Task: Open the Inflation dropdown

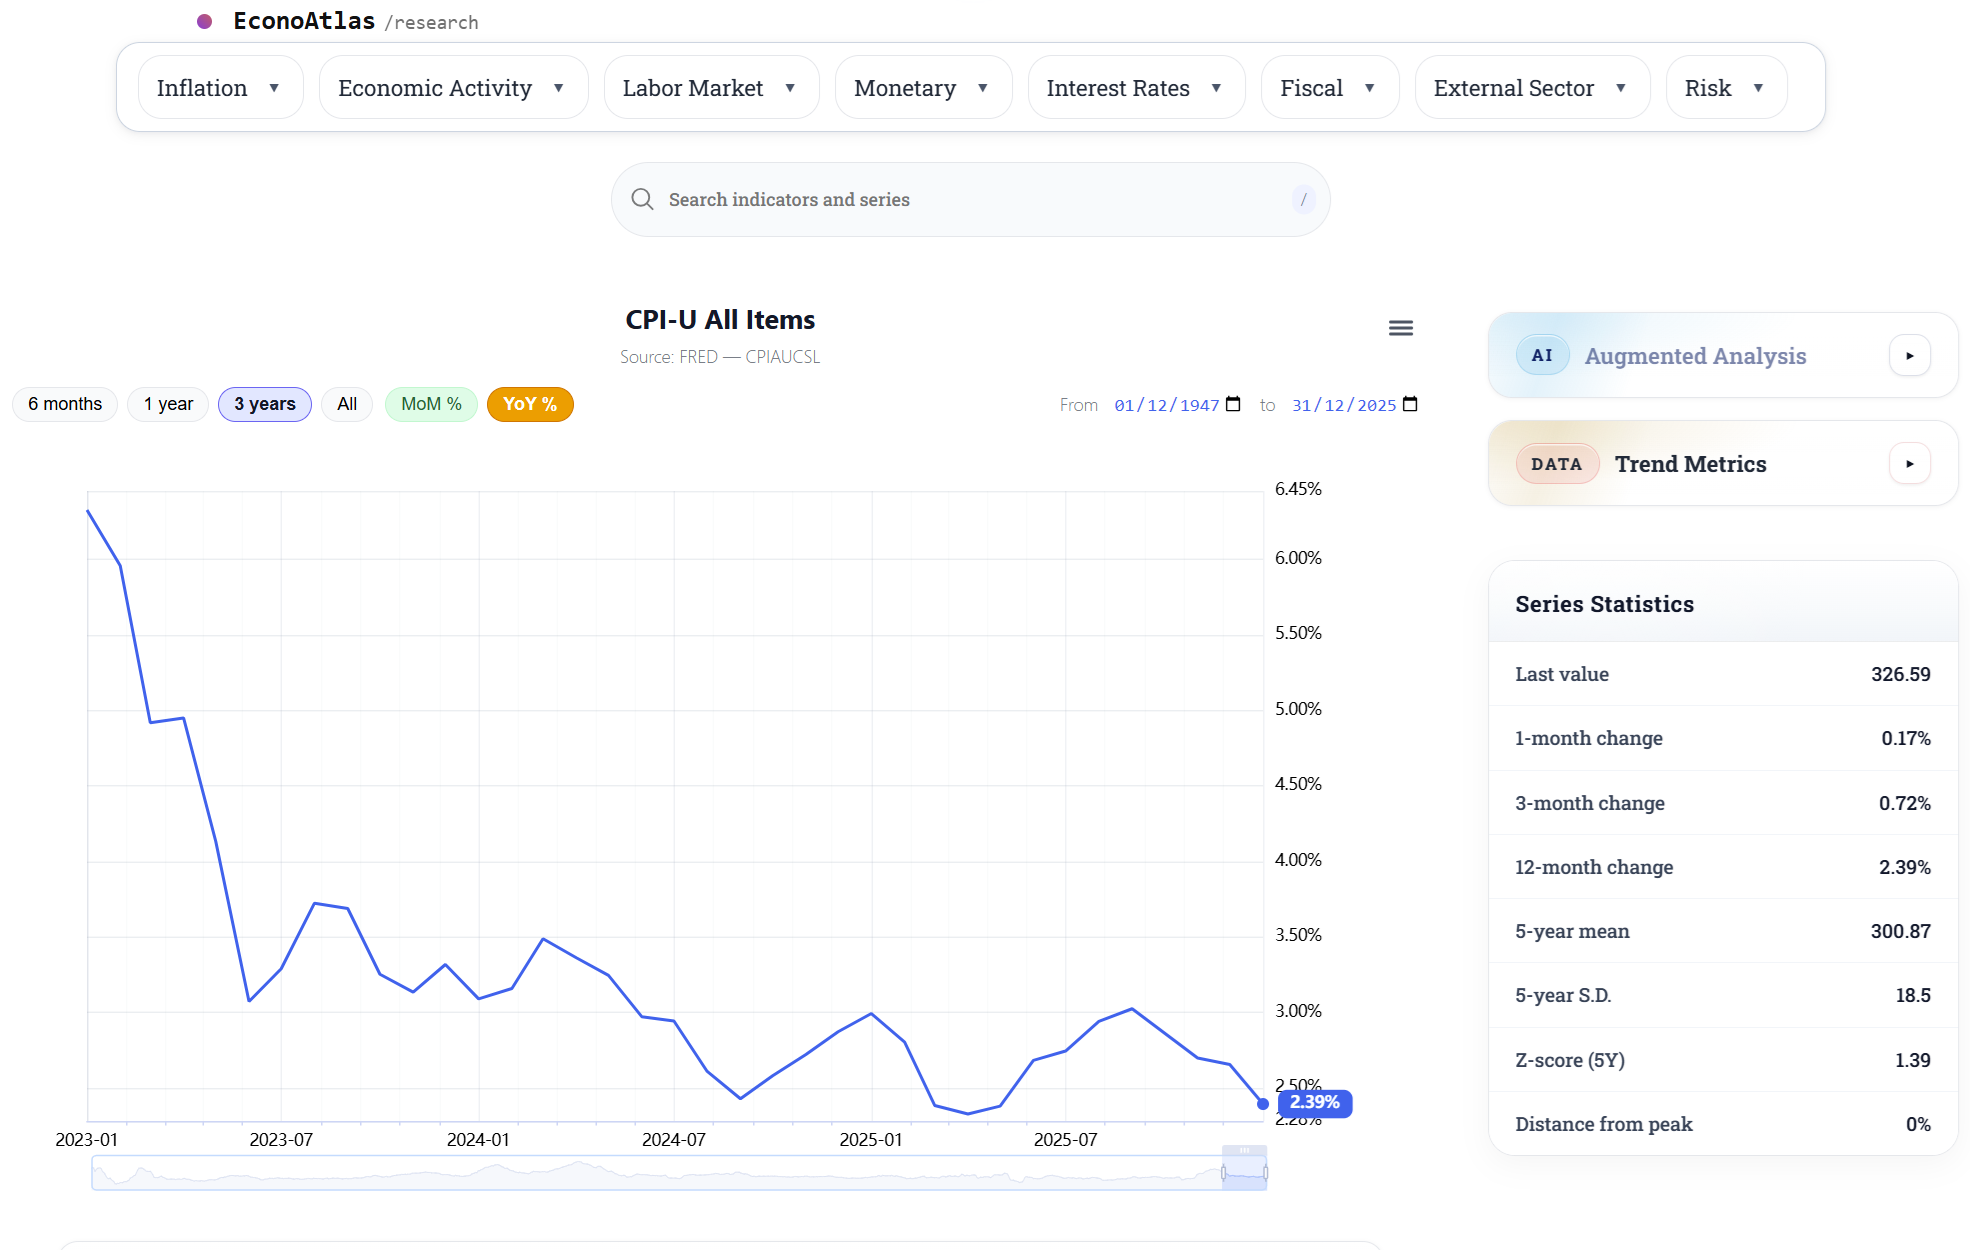Action: point(220,87)
